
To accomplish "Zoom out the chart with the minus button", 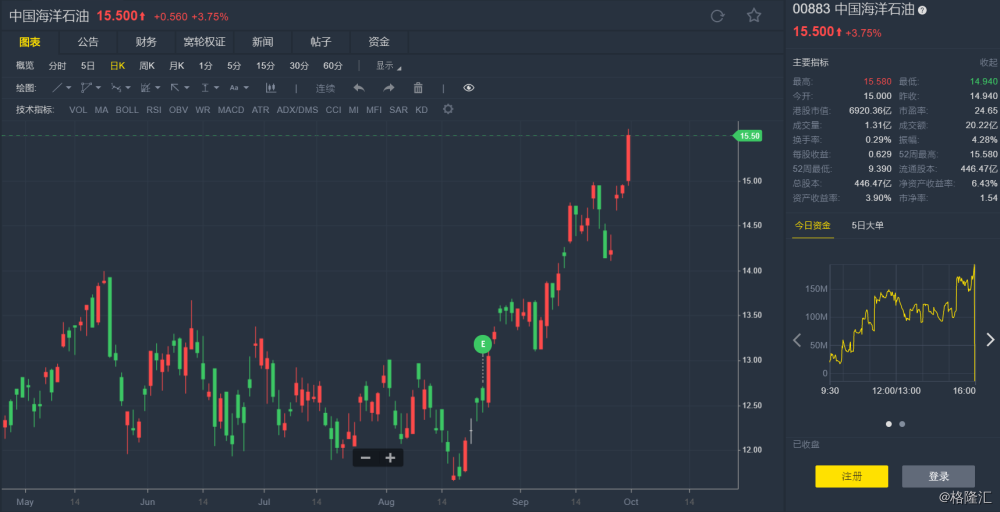I will (365, 458).
